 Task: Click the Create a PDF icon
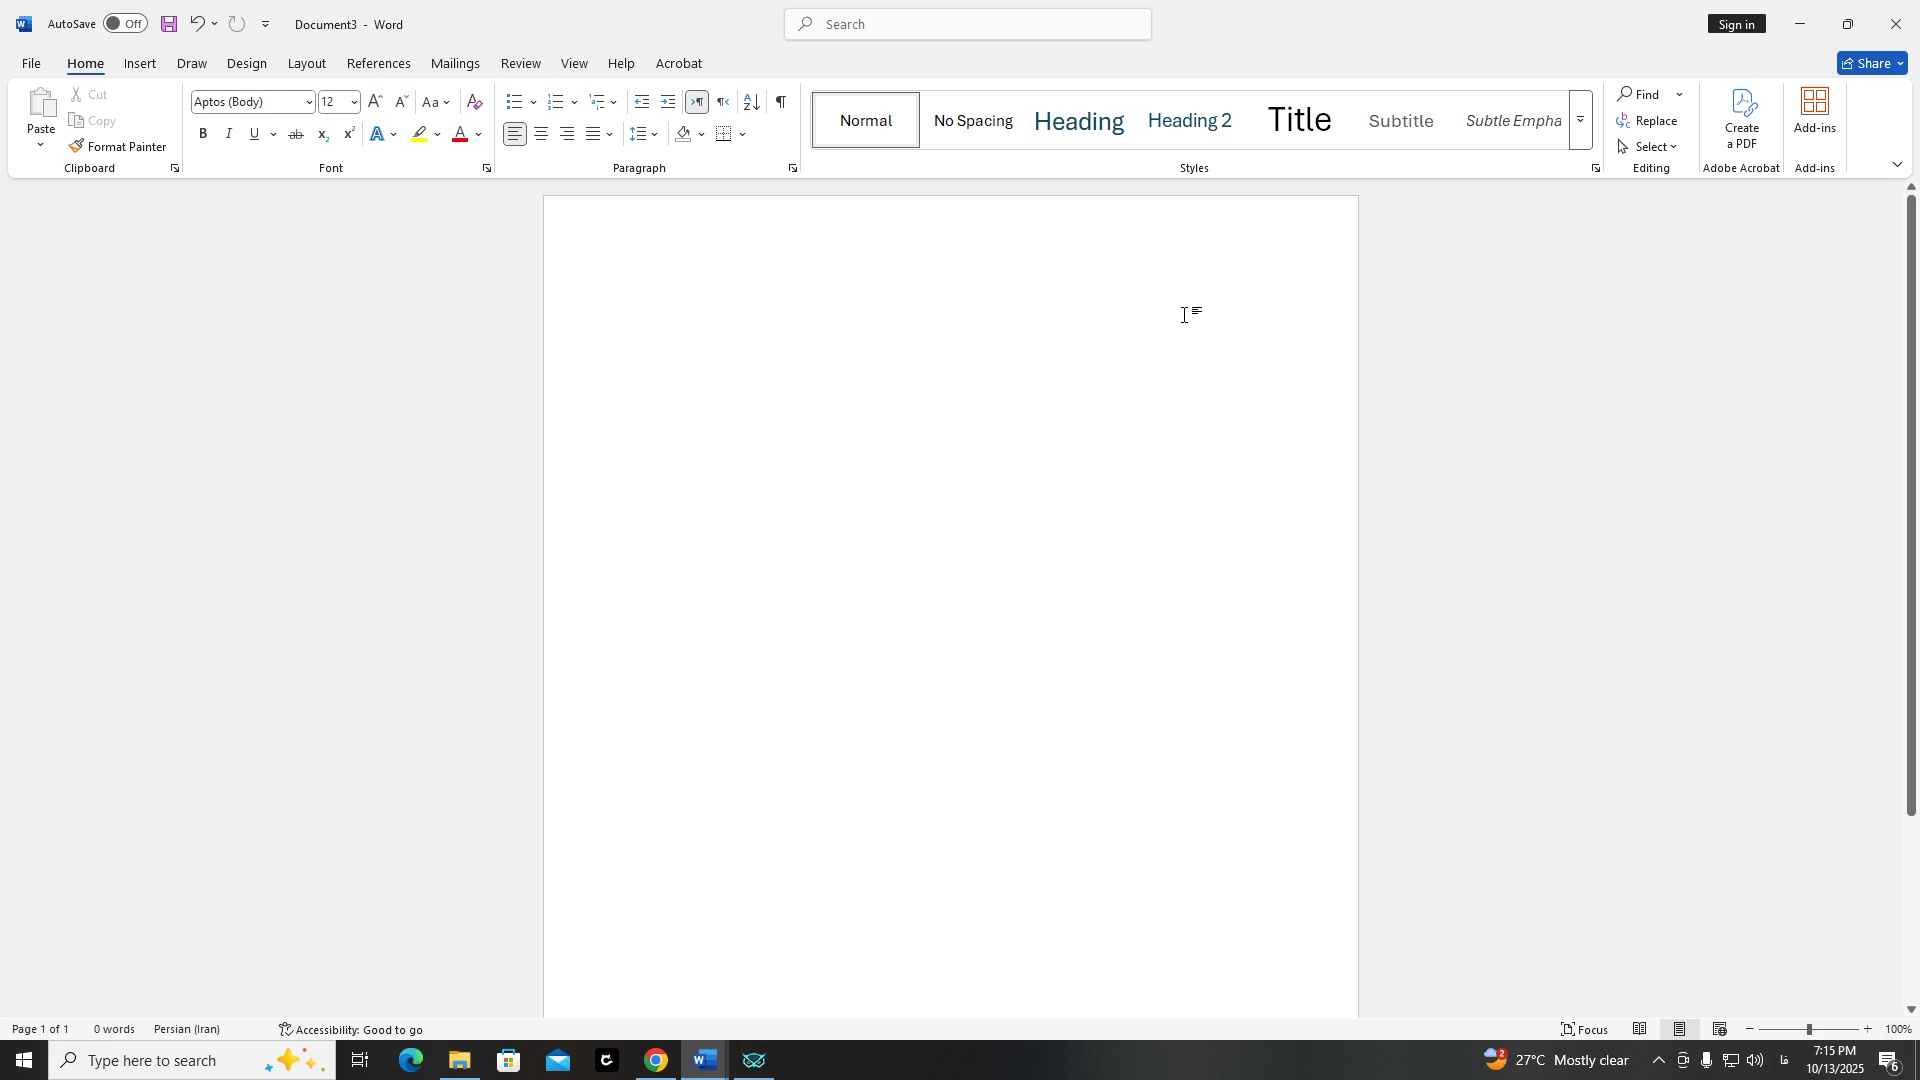(1742, 118)
